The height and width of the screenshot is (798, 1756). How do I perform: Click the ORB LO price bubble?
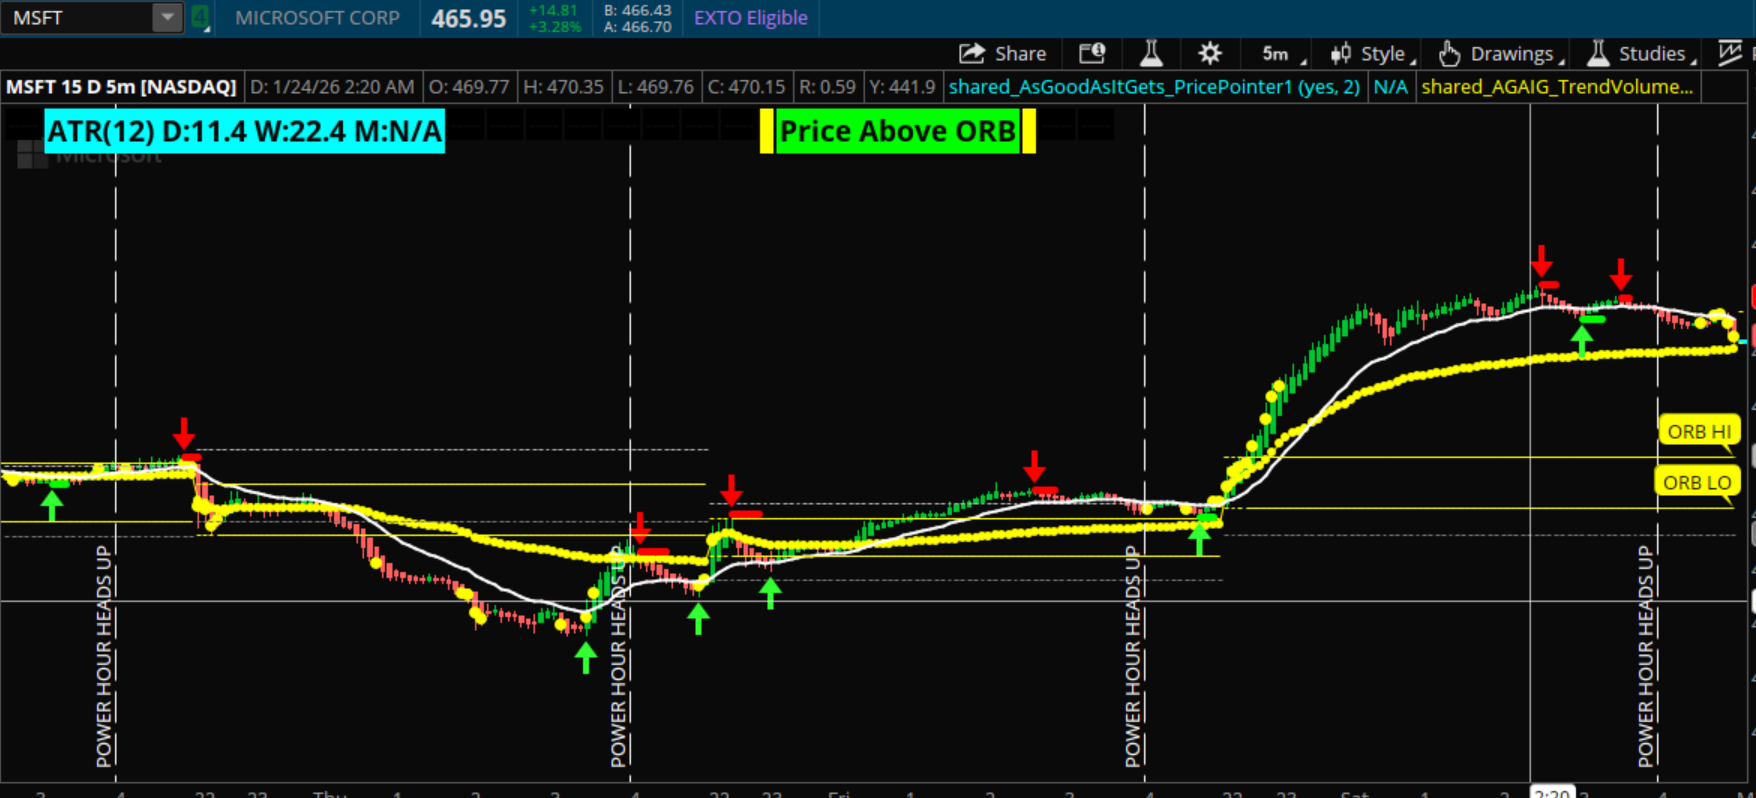[1696, 482]
